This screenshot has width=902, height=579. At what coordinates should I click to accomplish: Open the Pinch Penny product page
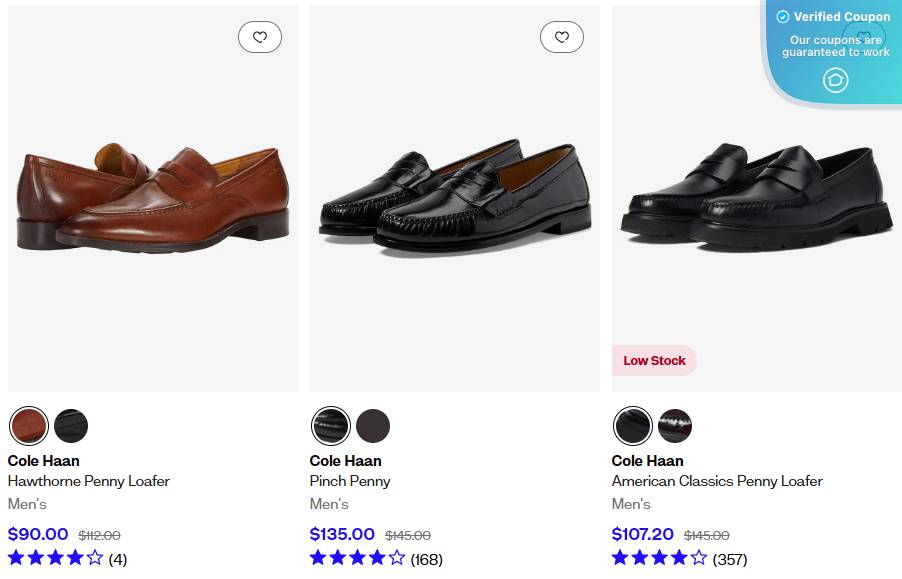[350, 481]
